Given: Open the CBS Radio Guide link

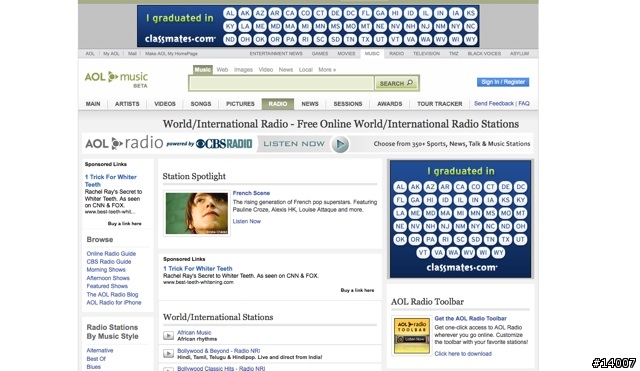Looking at the screenshot, I should 109,262.
